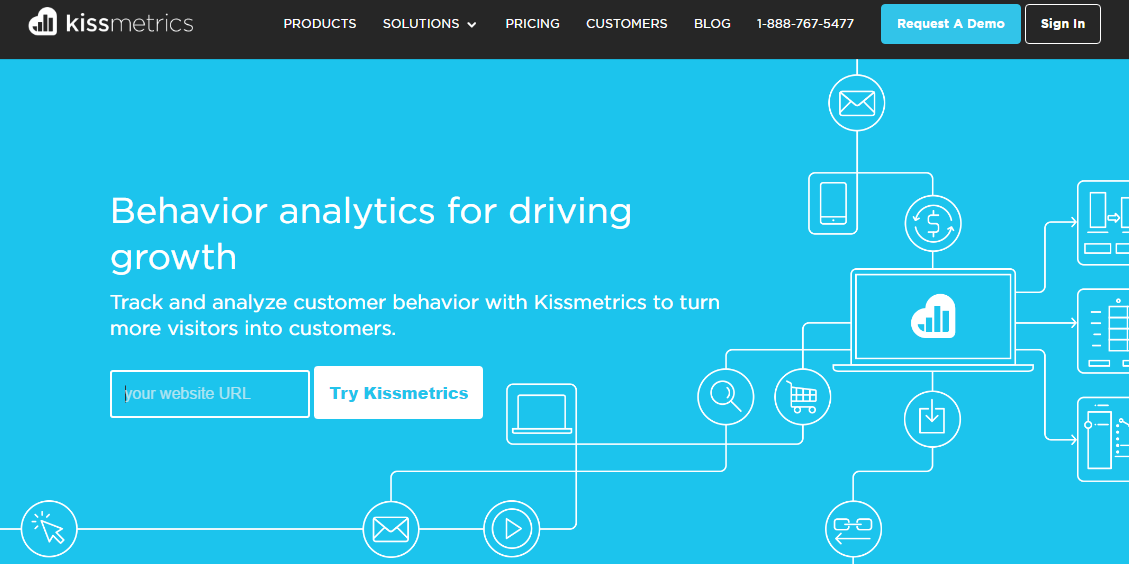Screen dimensions: 1129x564
Task: Click the table report panel icon
Action: point(1103,331)
